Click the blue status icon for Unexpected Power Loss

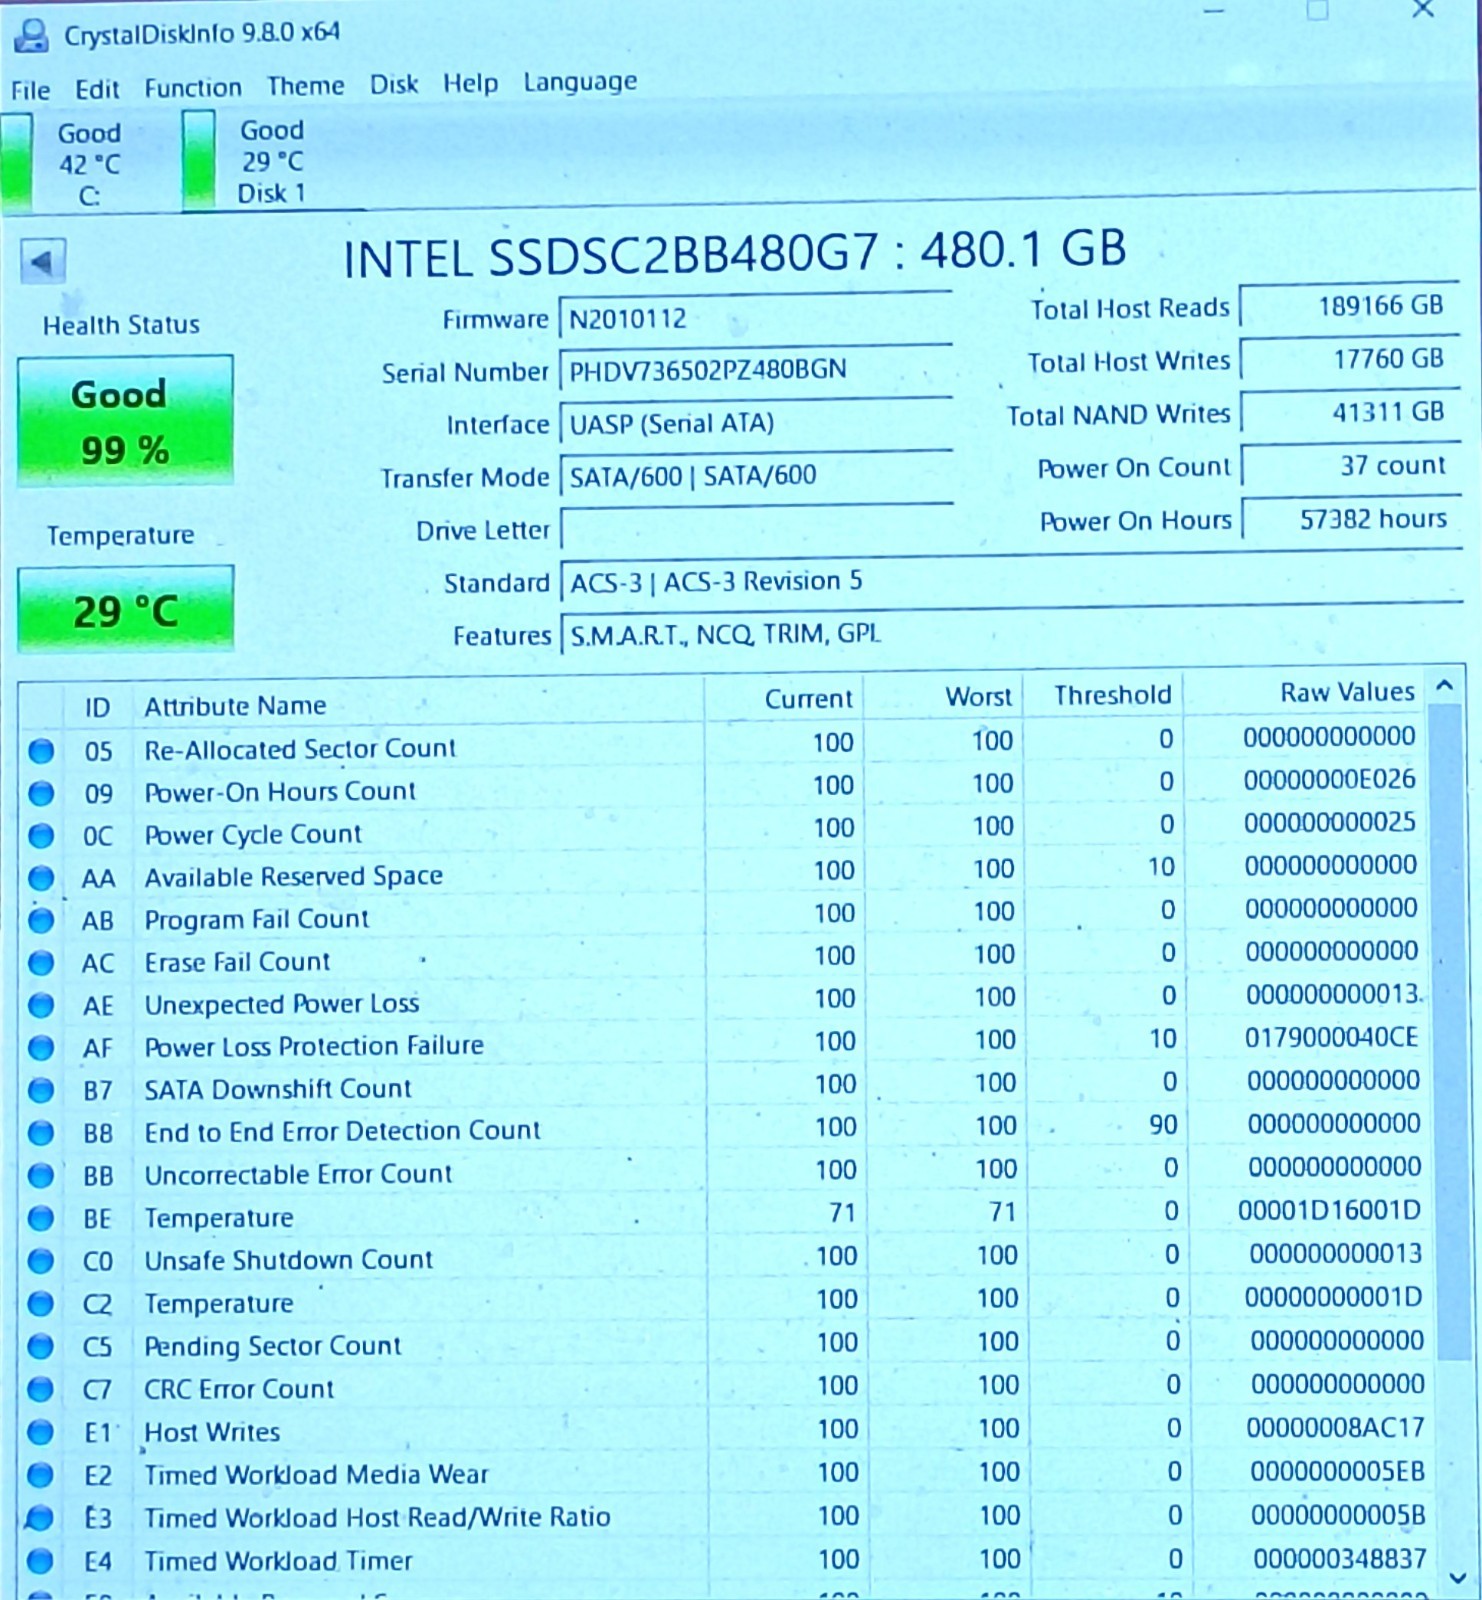point(41,1006)
